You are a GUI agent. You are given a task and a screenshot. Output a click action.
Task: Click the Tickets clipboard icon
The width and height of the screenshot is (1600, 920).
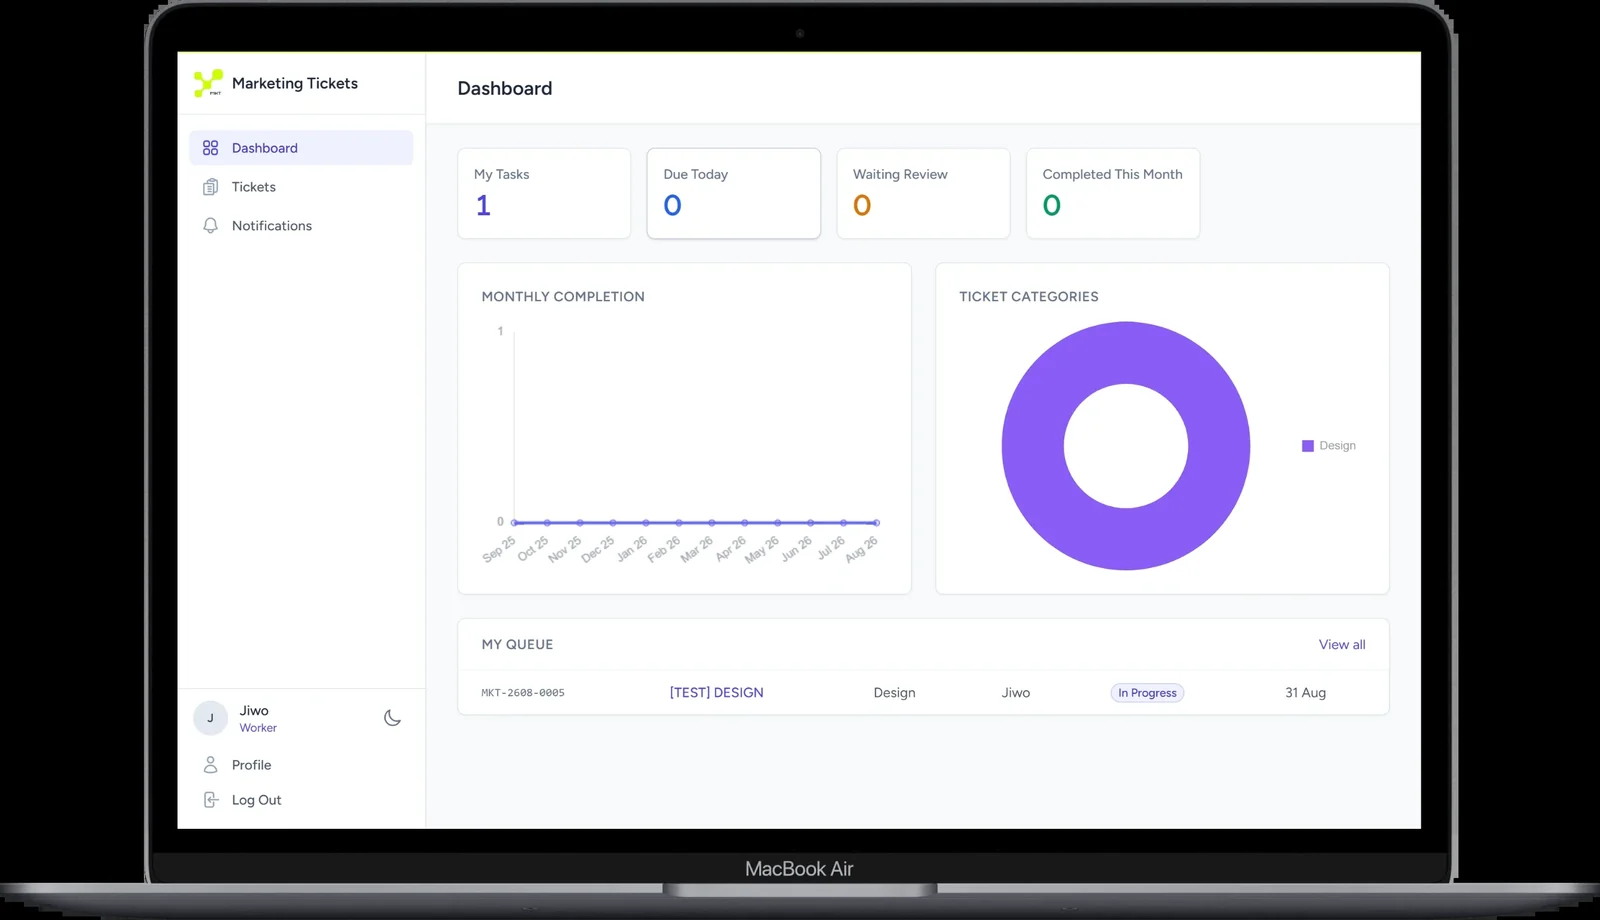210,187
